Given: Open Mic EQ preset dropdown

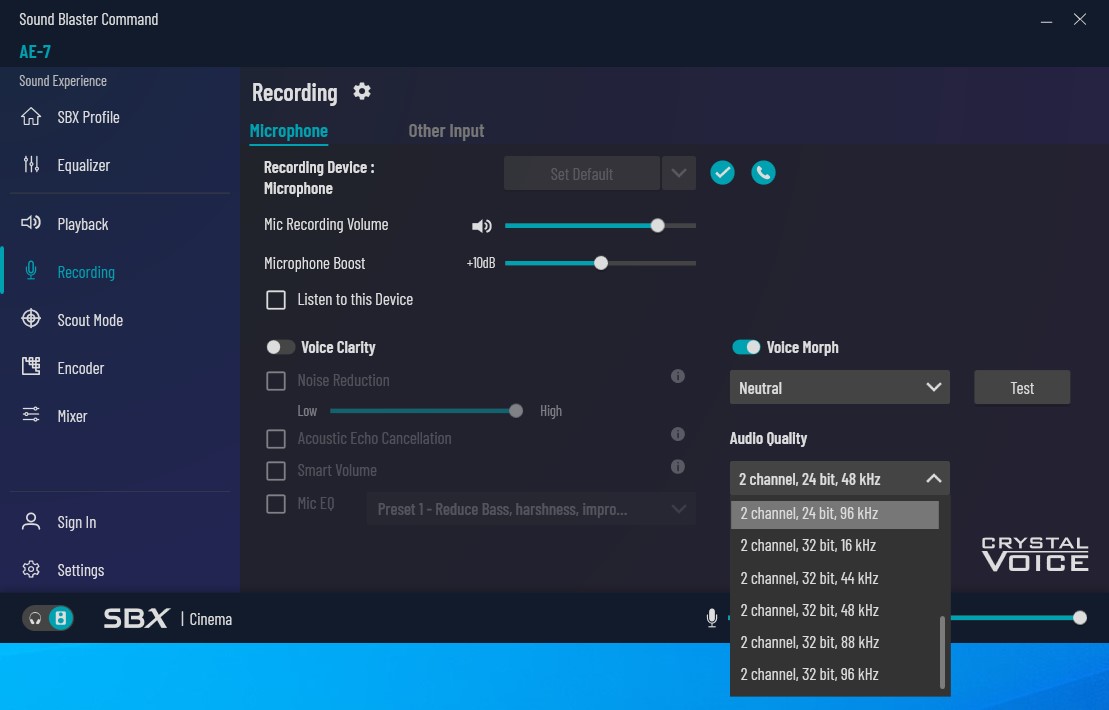Looking at the screenshot, I should click(x=531, y=509).
